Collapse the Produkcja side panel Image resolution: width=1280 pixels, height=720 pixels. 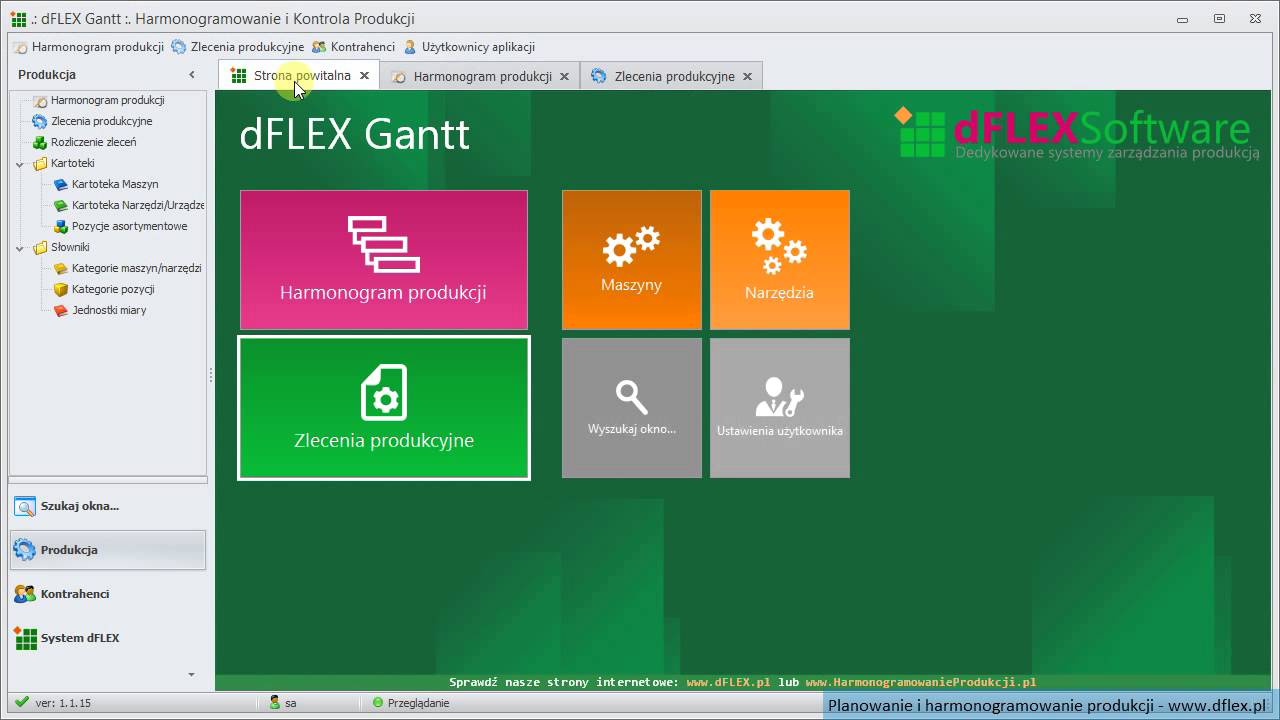[192, 75]
